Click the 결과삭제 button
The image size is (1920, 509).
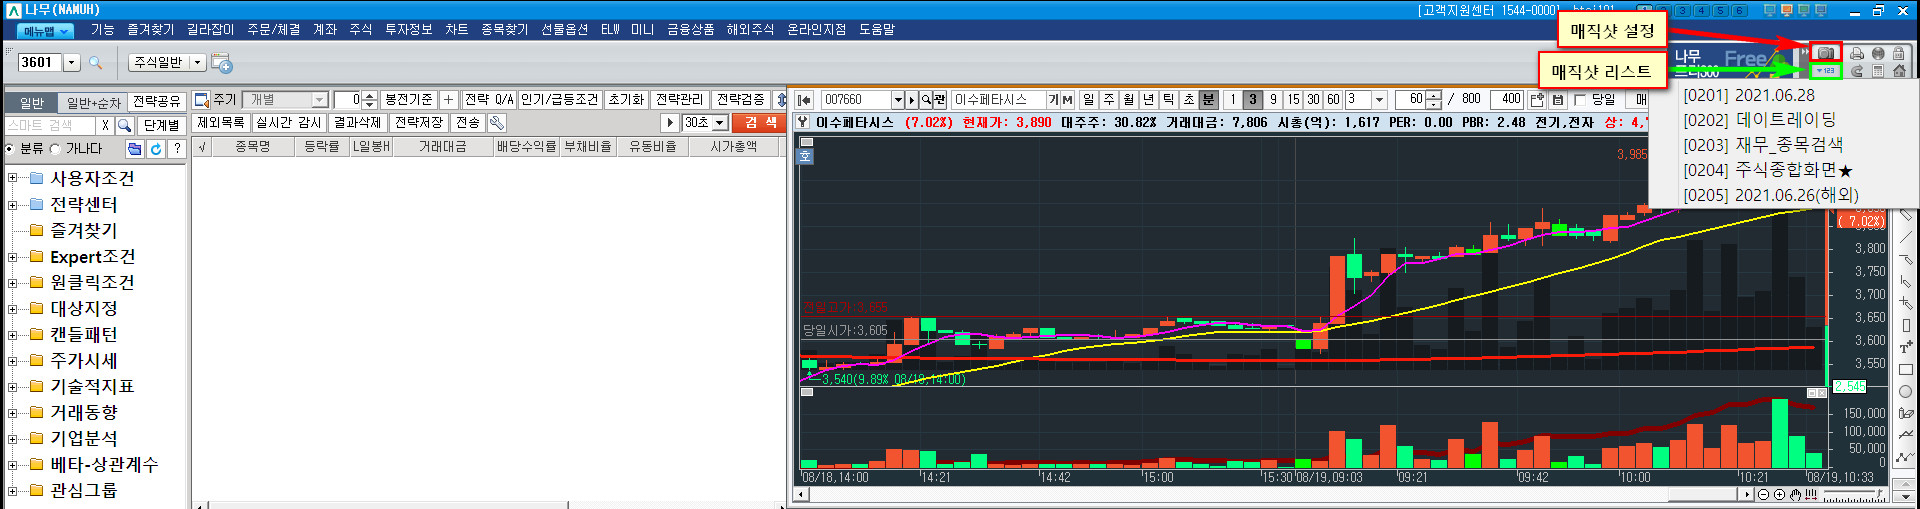(357, 123)
